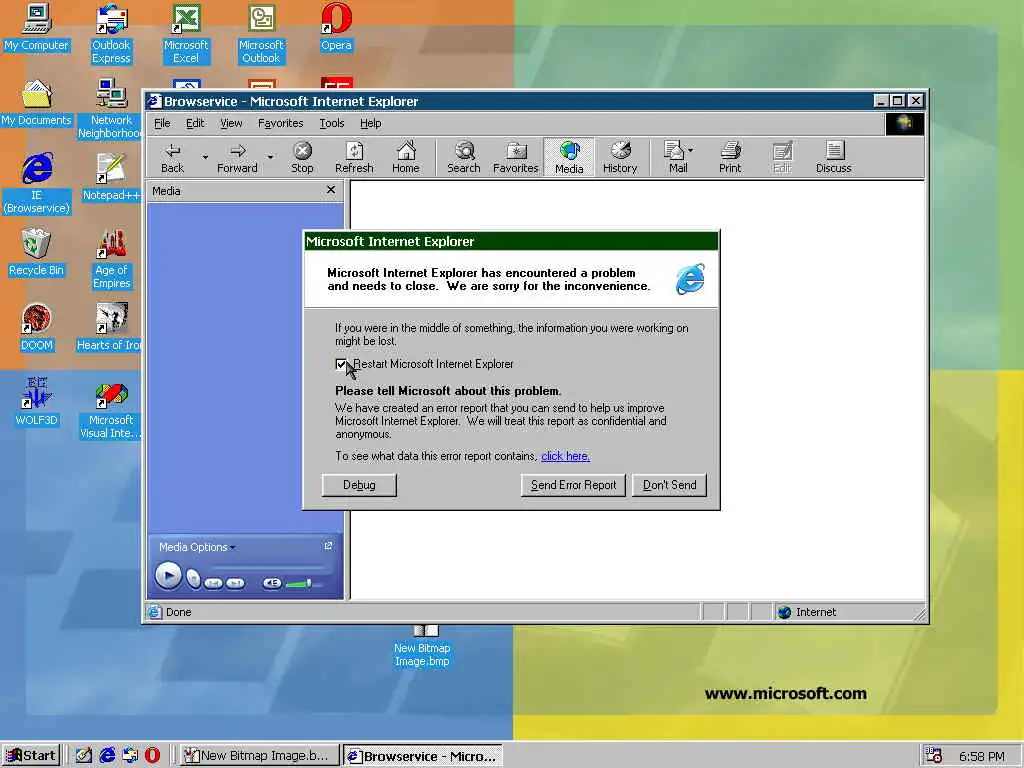Viewport: 1024px width, 768px height.
Task: Undock the media player panel
Action: pyautogui.click(x=328, y=546)
